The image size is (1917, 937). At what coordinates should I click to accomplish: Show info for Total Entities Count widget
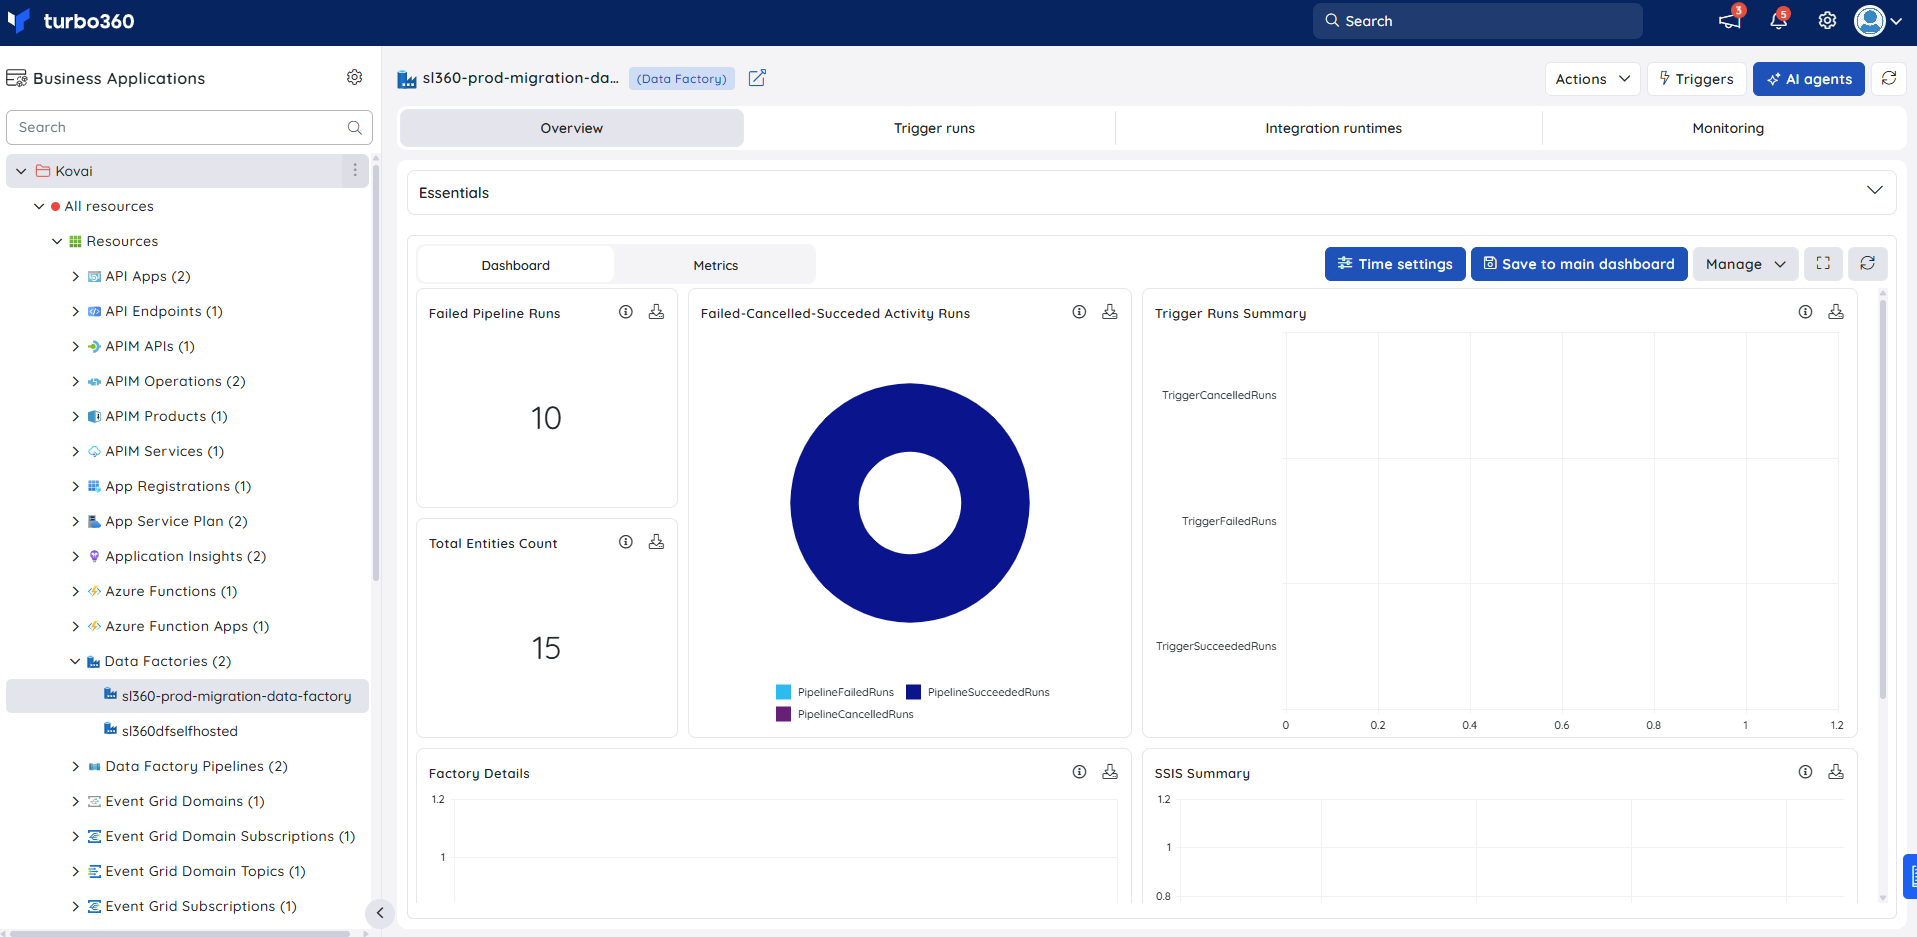click(626, 542)
